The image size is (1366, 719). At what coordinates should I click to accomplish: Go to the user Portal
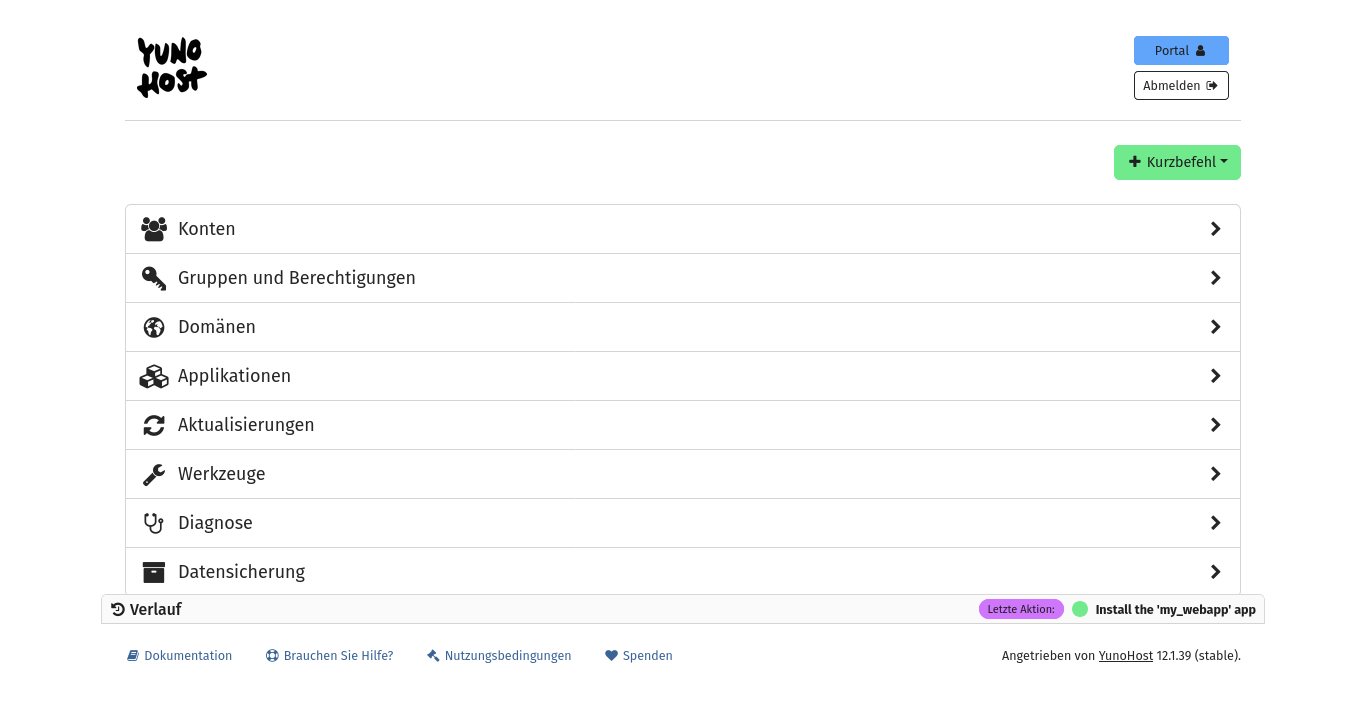(1181, 50)
